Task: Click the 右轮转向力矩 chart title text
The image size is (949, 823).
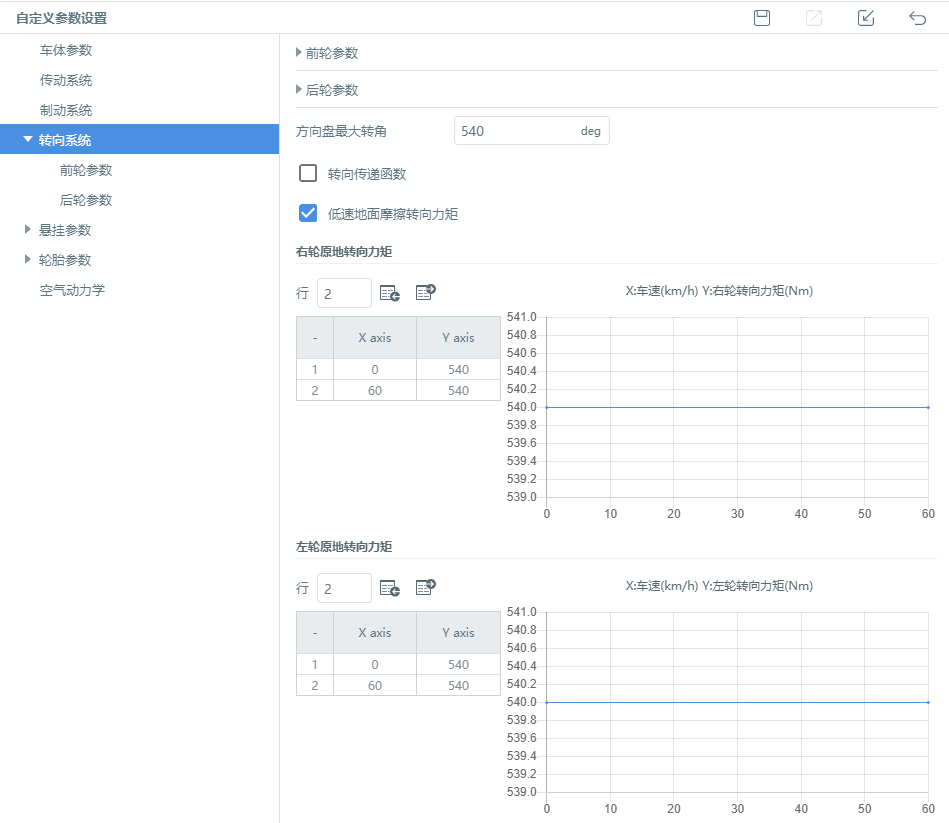Action: tap(719, 290)
